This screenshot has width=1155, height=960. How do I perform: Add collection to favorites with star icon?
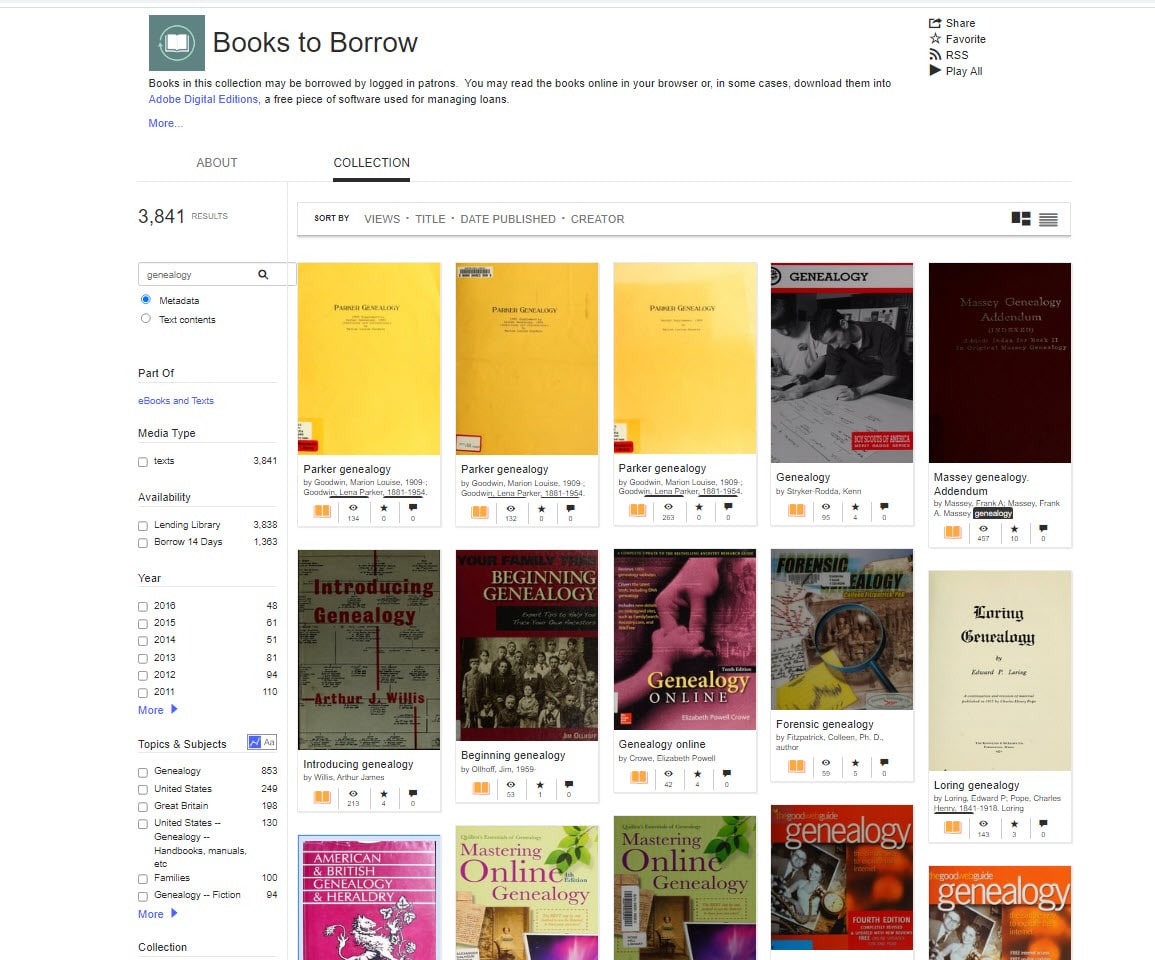pos(935,38)
